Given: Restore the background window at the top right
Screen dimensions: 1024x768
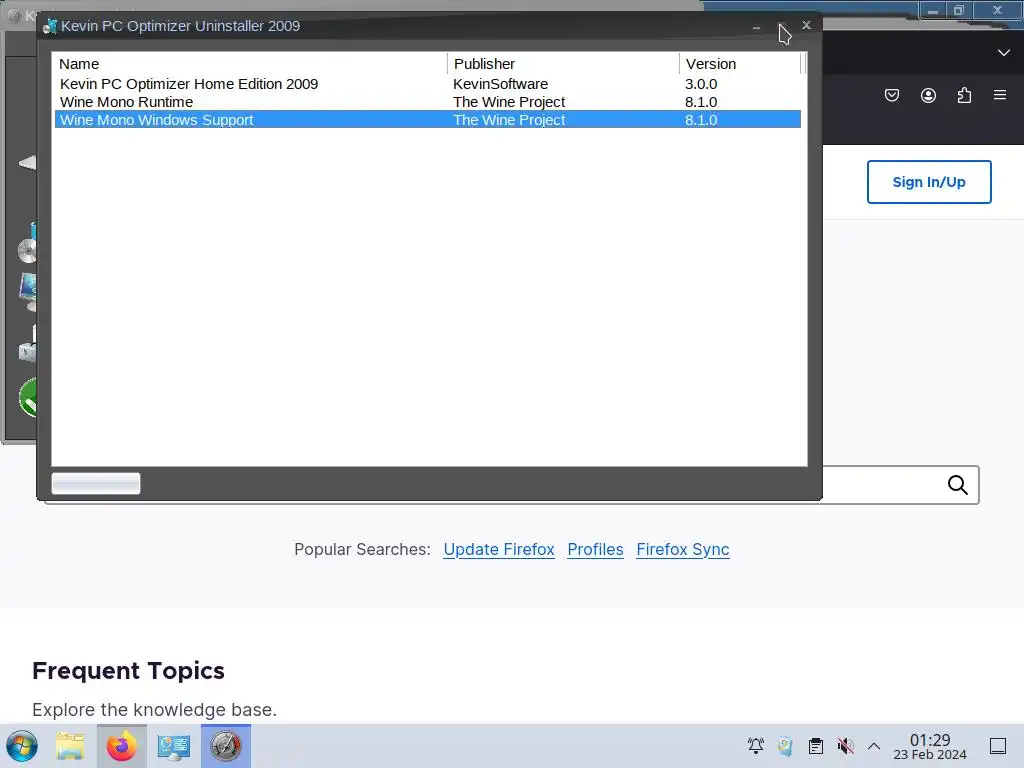Looking at the screenshot, I should pos(959,10).
